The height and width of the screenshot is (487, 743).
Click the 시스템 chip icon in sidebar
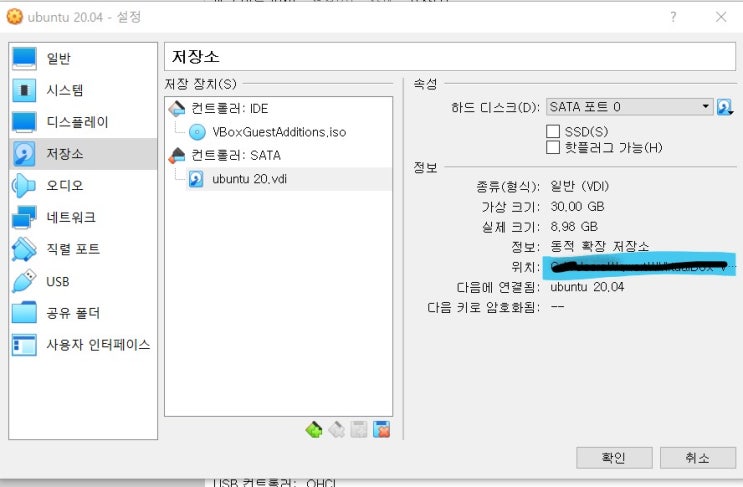(x=24, y=90)
